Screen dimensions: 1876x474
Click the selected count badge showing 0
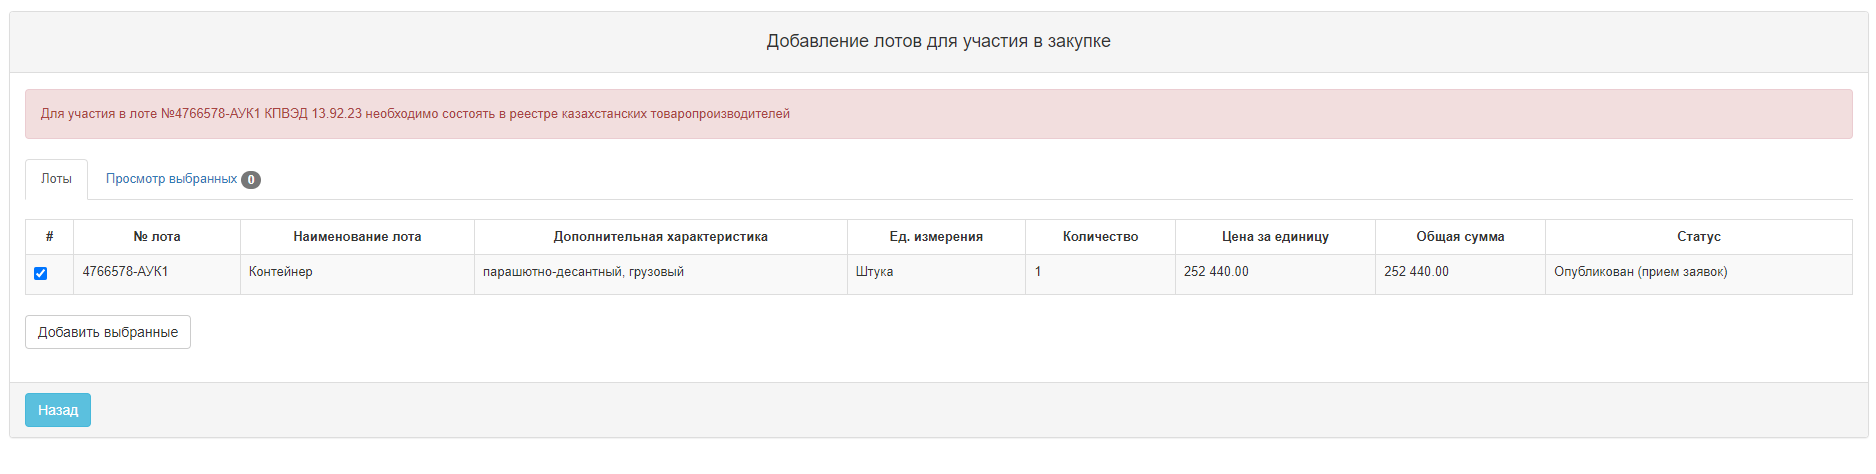coord(251,180)
